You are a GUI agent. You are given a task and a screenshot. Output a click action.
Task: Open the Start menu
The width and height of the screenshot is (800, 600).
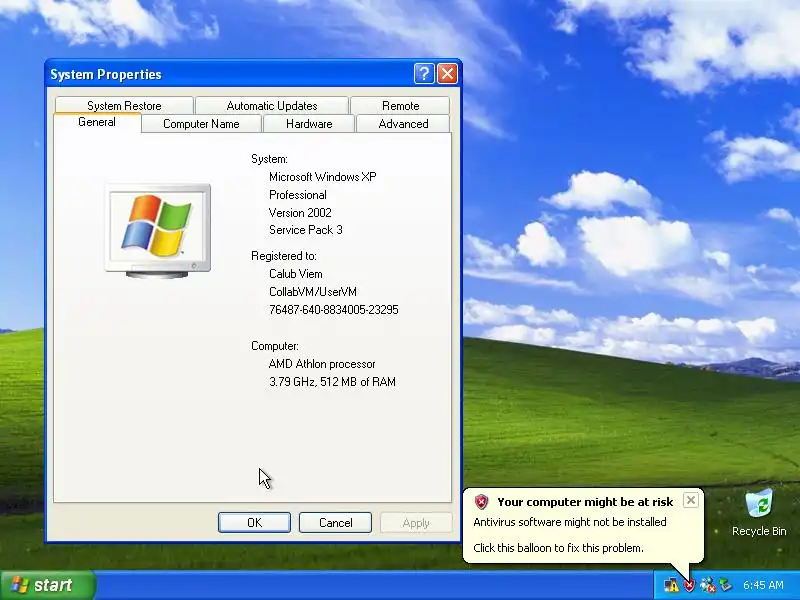coord(48,585)
